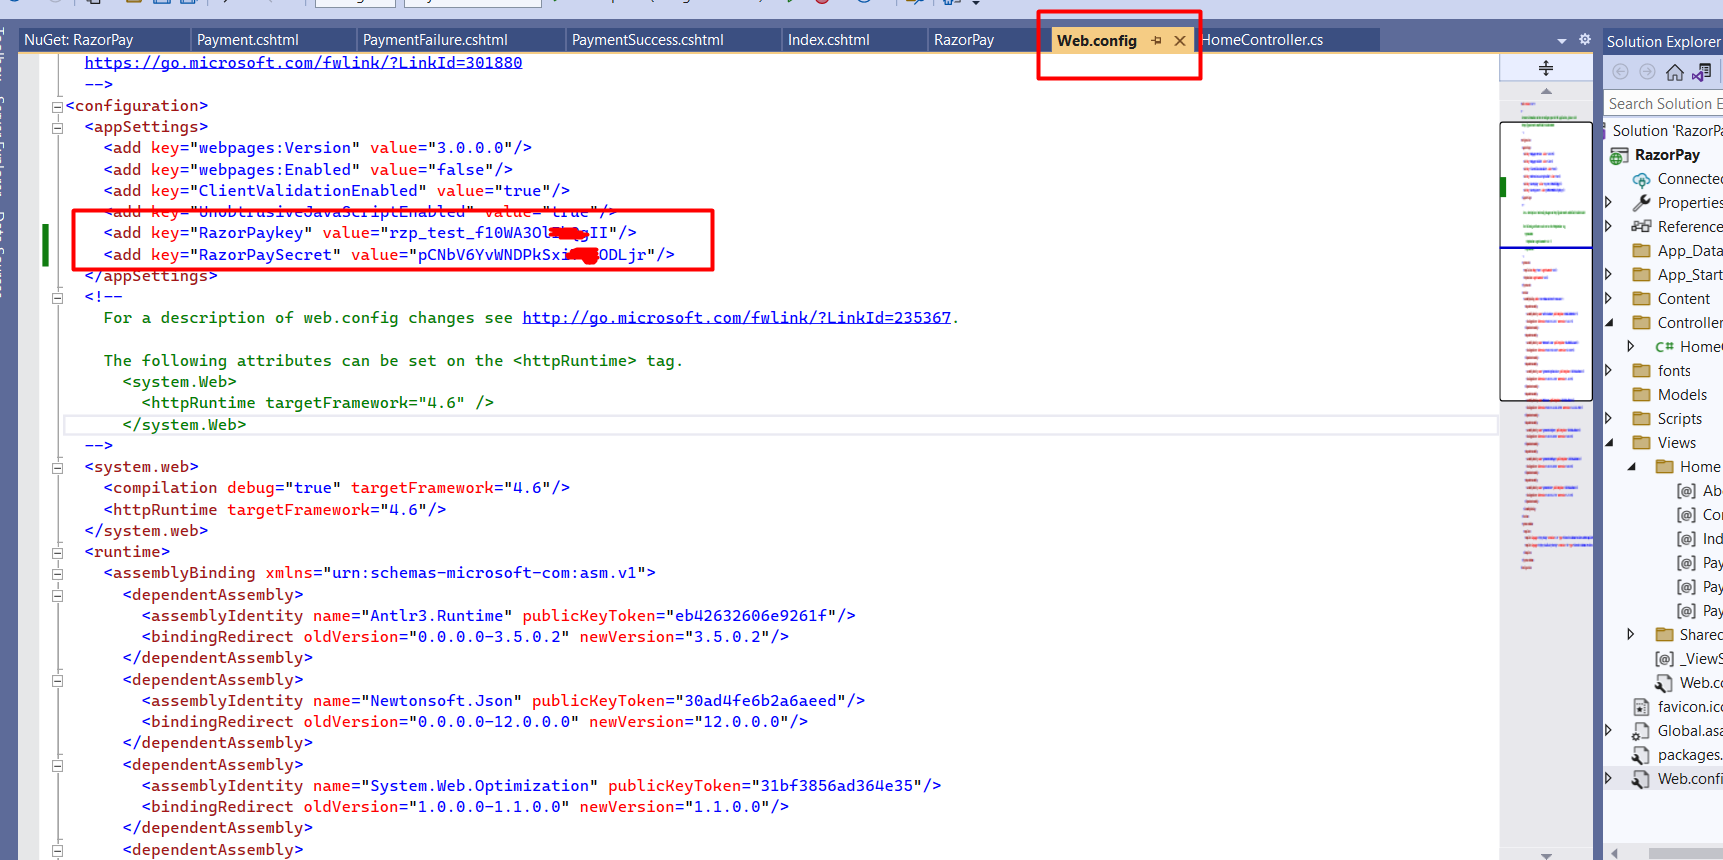Click Home icon in Solution Explorer toolbar
The image size is (1723, 860).
click(1675, 72)
